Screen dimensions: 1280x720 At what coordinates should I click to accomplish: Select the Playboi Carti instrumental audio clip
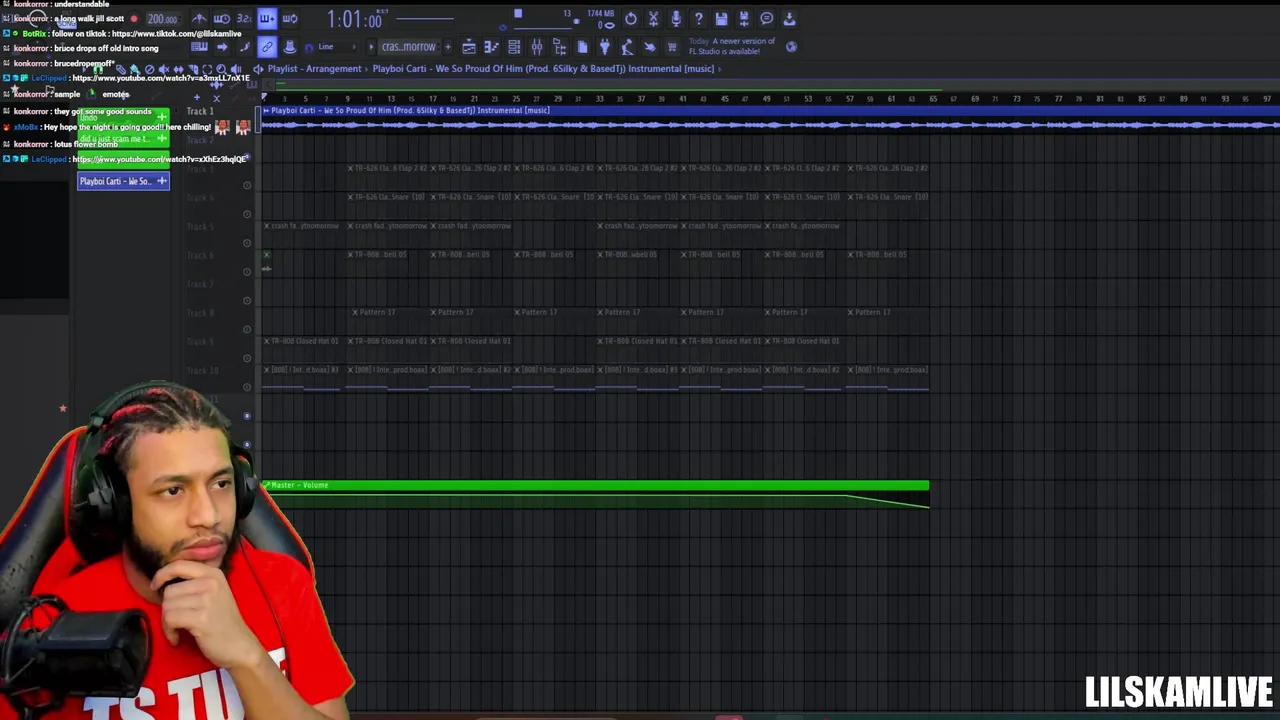pos(770,120)
